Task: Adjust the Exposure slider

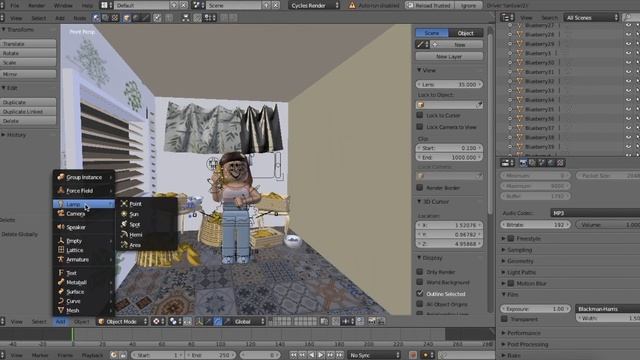Action: click(x=535, y=309)
